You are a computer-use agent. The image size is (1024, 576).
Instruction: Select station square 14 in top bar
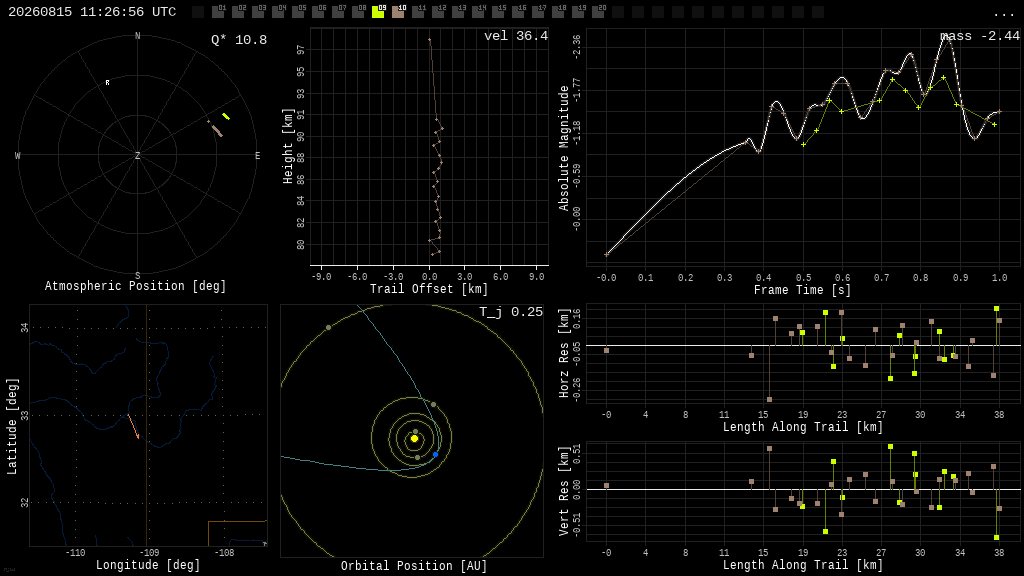pyautogui.click(x=477, y=12)
